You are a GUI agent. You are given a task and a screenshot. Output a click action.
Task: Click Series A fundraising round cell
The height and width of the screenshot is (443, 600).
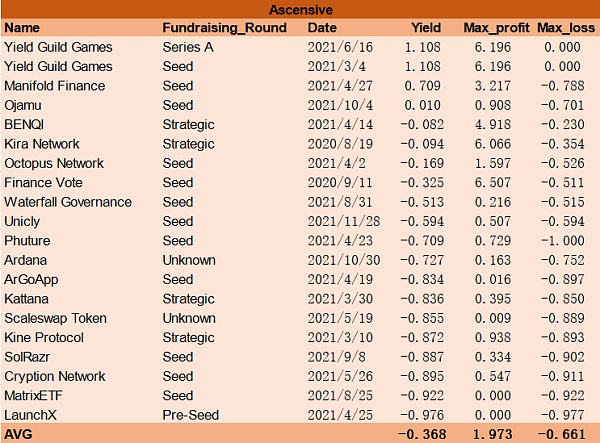pos(188,47)
